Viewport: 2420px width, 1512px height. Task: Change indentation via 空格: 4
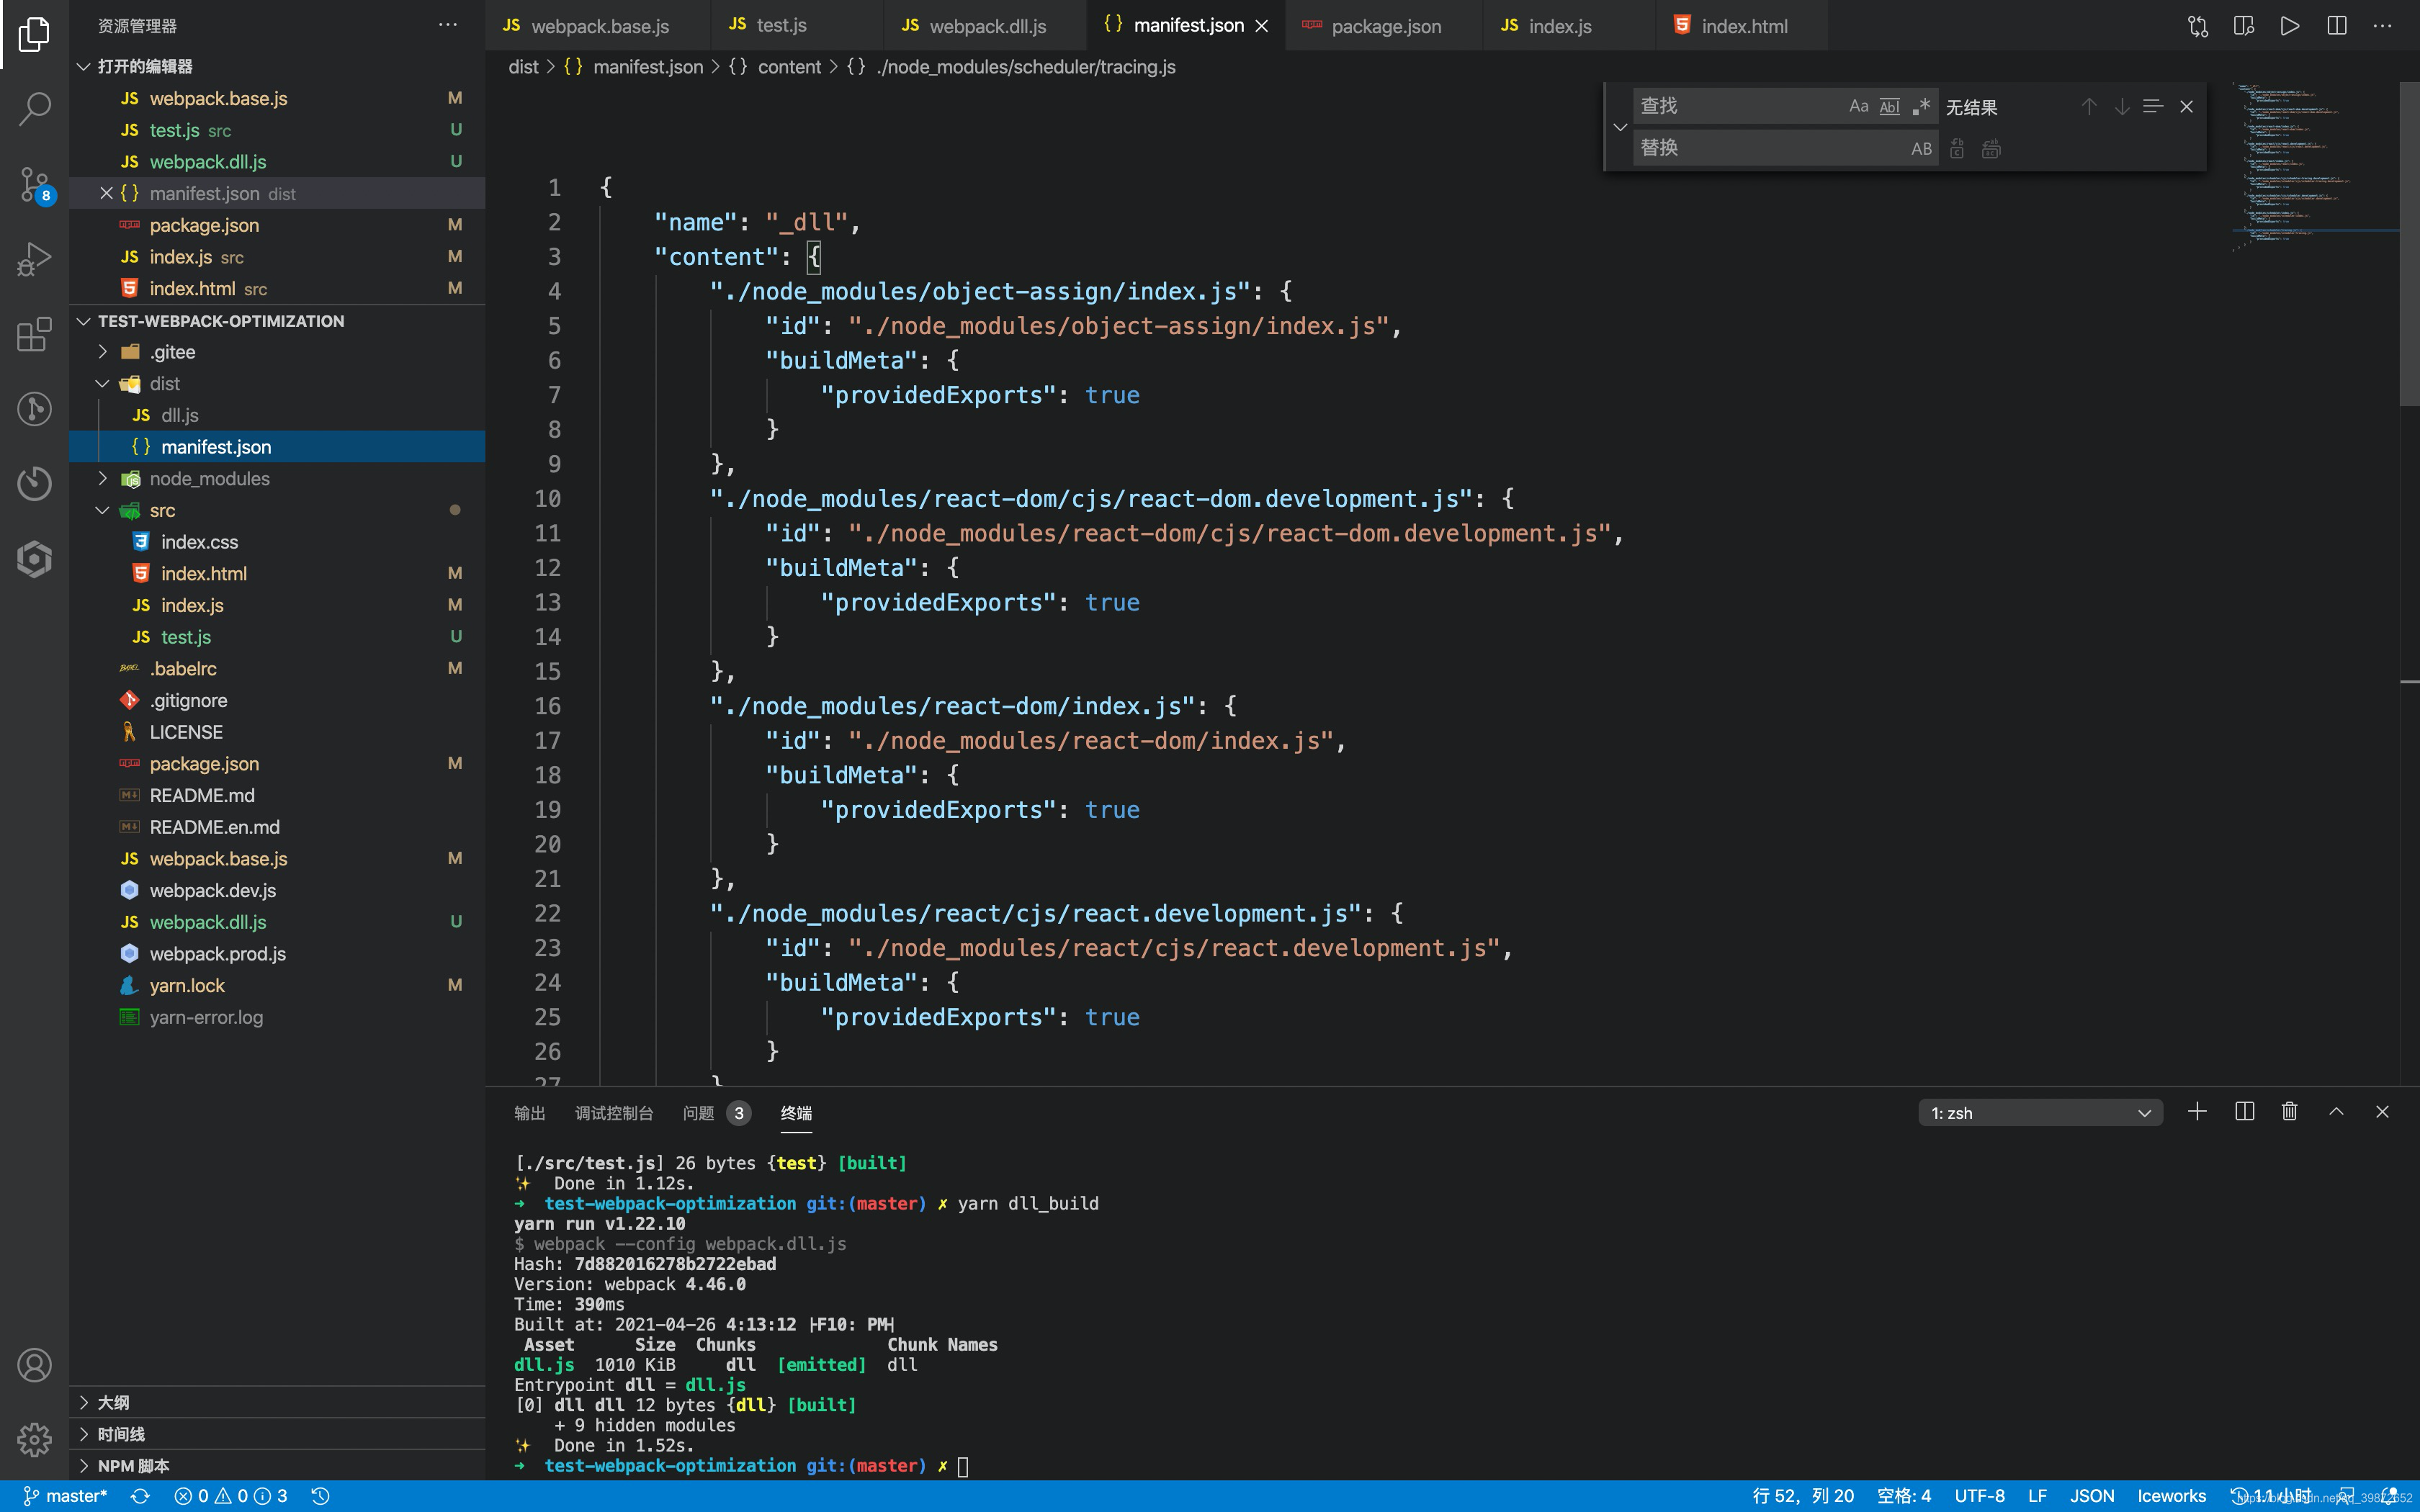pos(1903,1496)
